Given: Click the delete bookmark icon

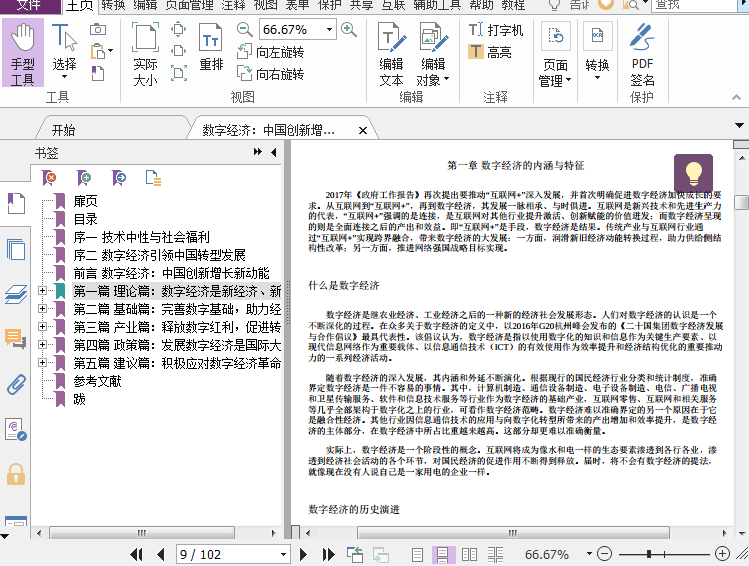Looking at the screenshot, I should (x=49, y=178).
